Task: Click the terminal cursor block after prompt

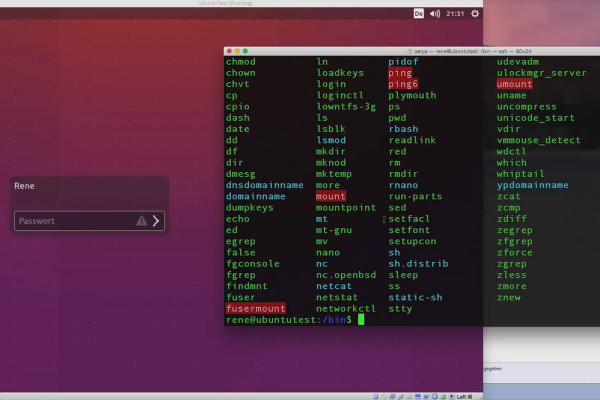Action: tap(361, 320)
